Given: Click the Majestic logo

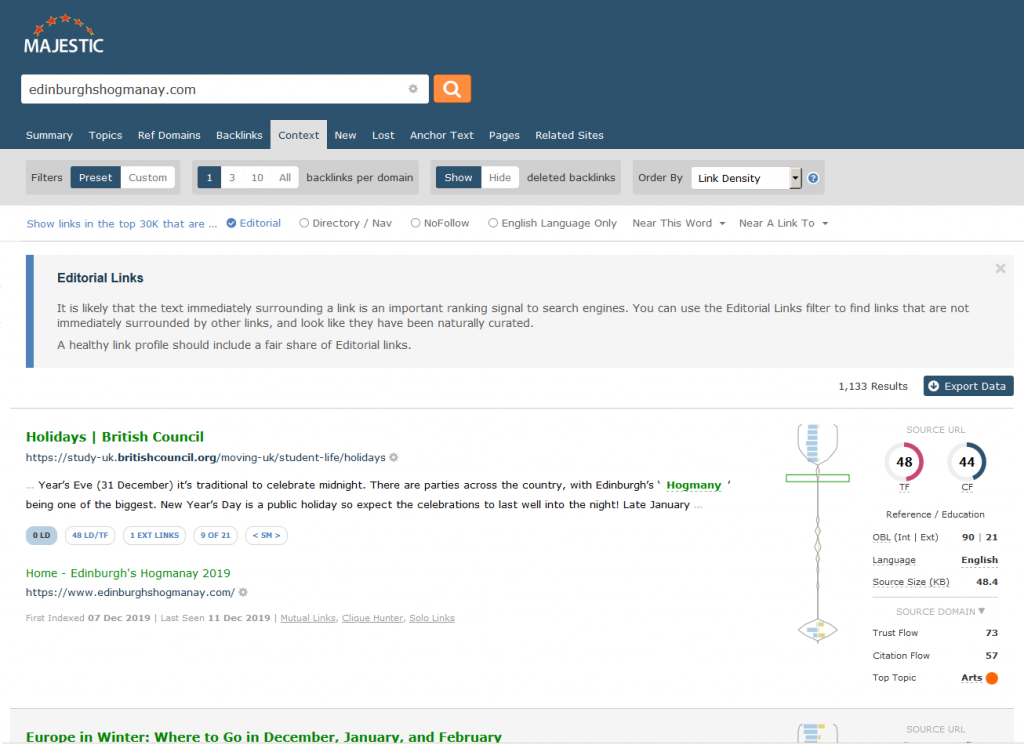Looking at the screenshot, I should [x=64, y=34].
